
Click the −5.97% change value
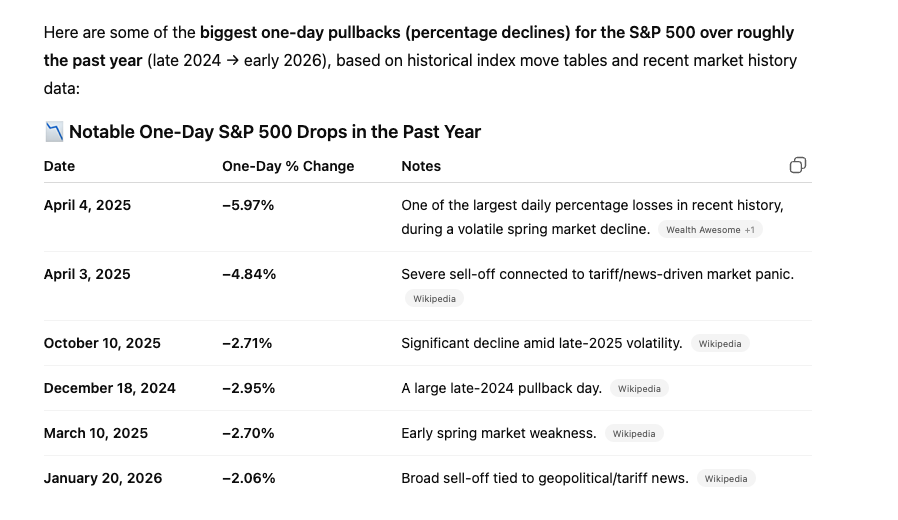coord(248,205)
